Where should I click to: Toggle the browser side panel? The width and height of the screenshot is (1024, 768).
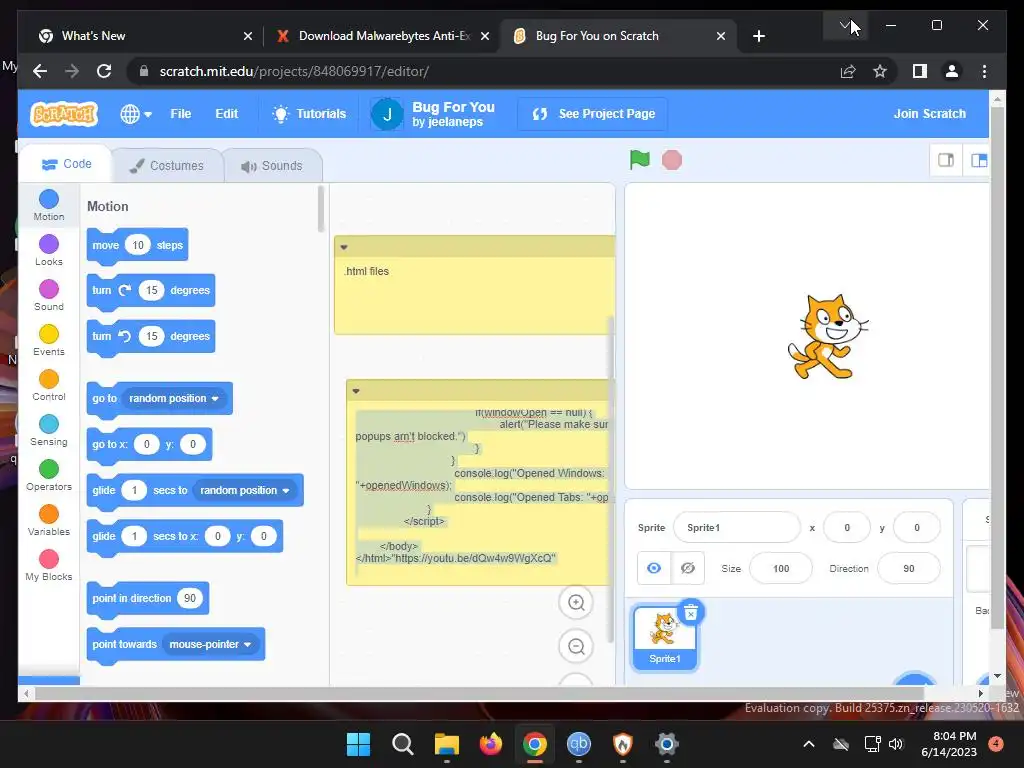[x=920, y=71]
